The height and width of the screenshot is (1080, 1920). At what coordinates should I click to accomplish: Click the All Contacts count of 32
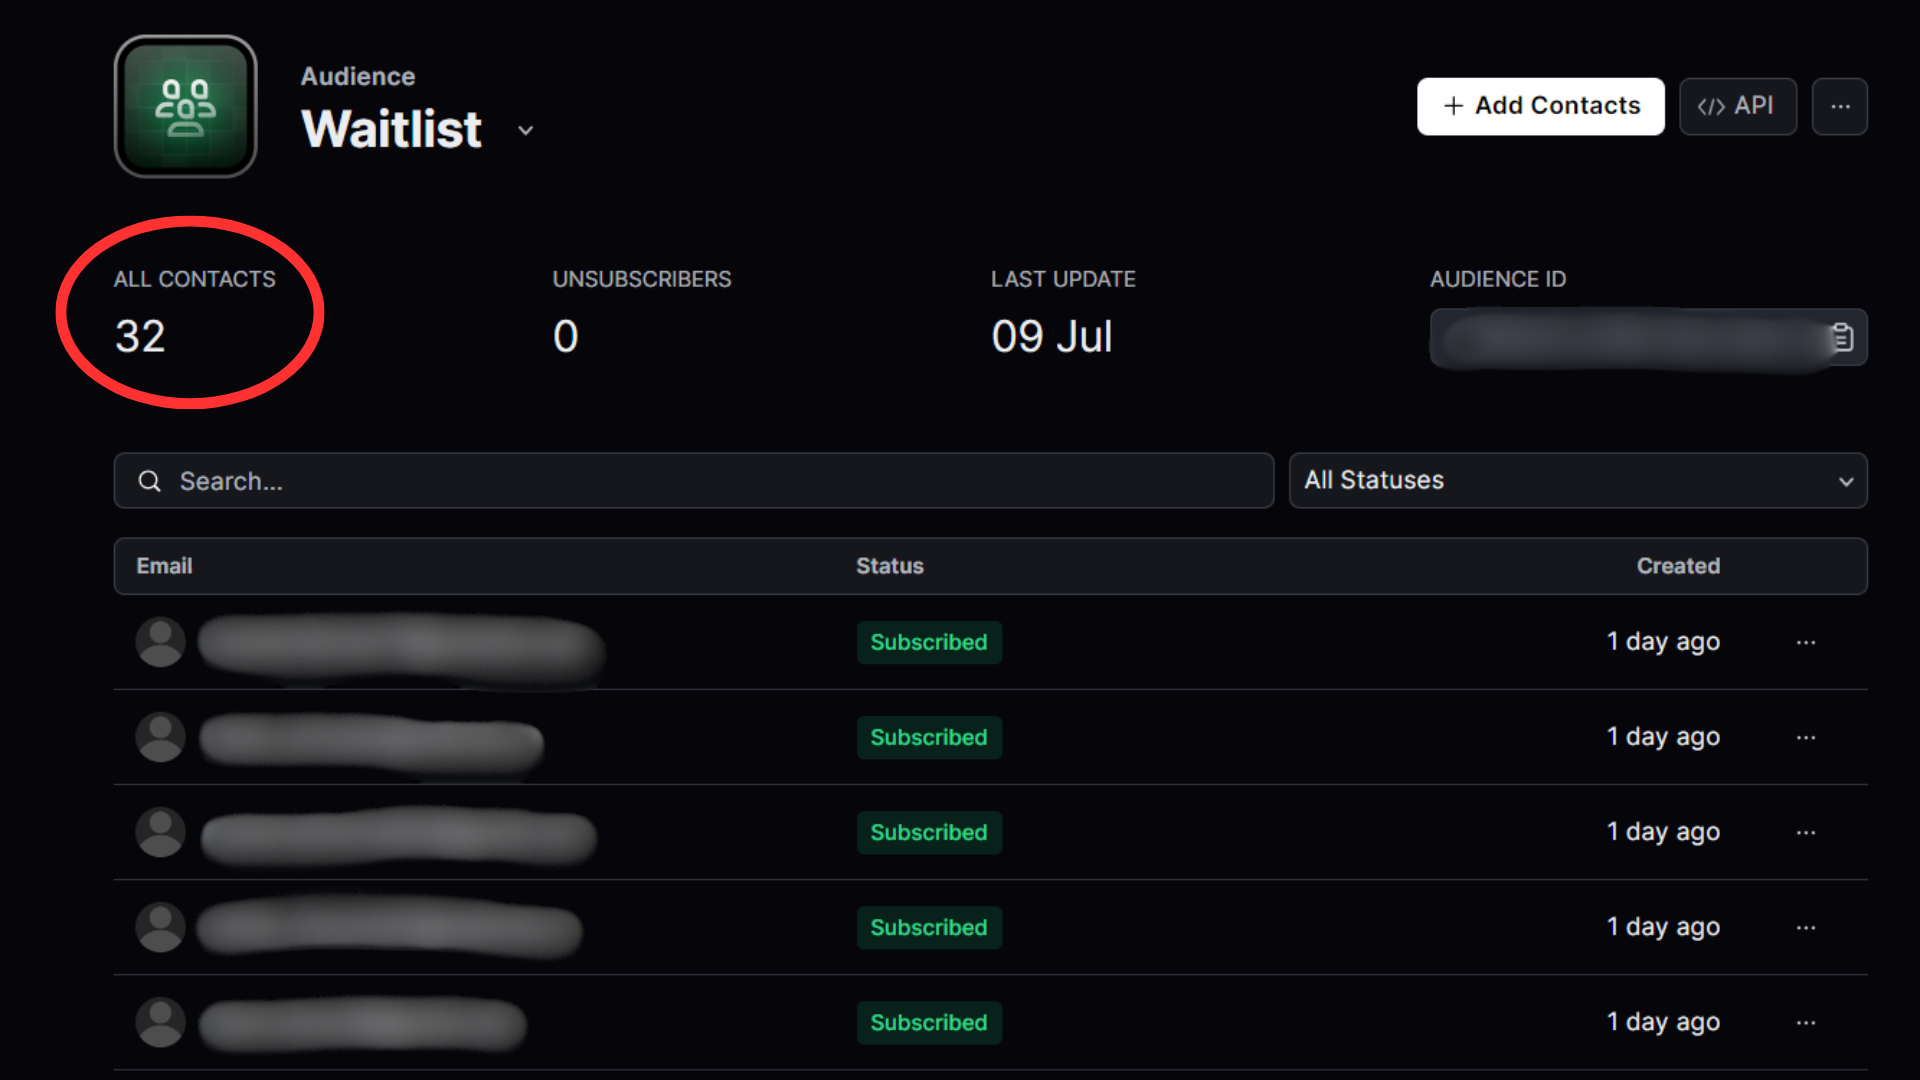[140, 336]
